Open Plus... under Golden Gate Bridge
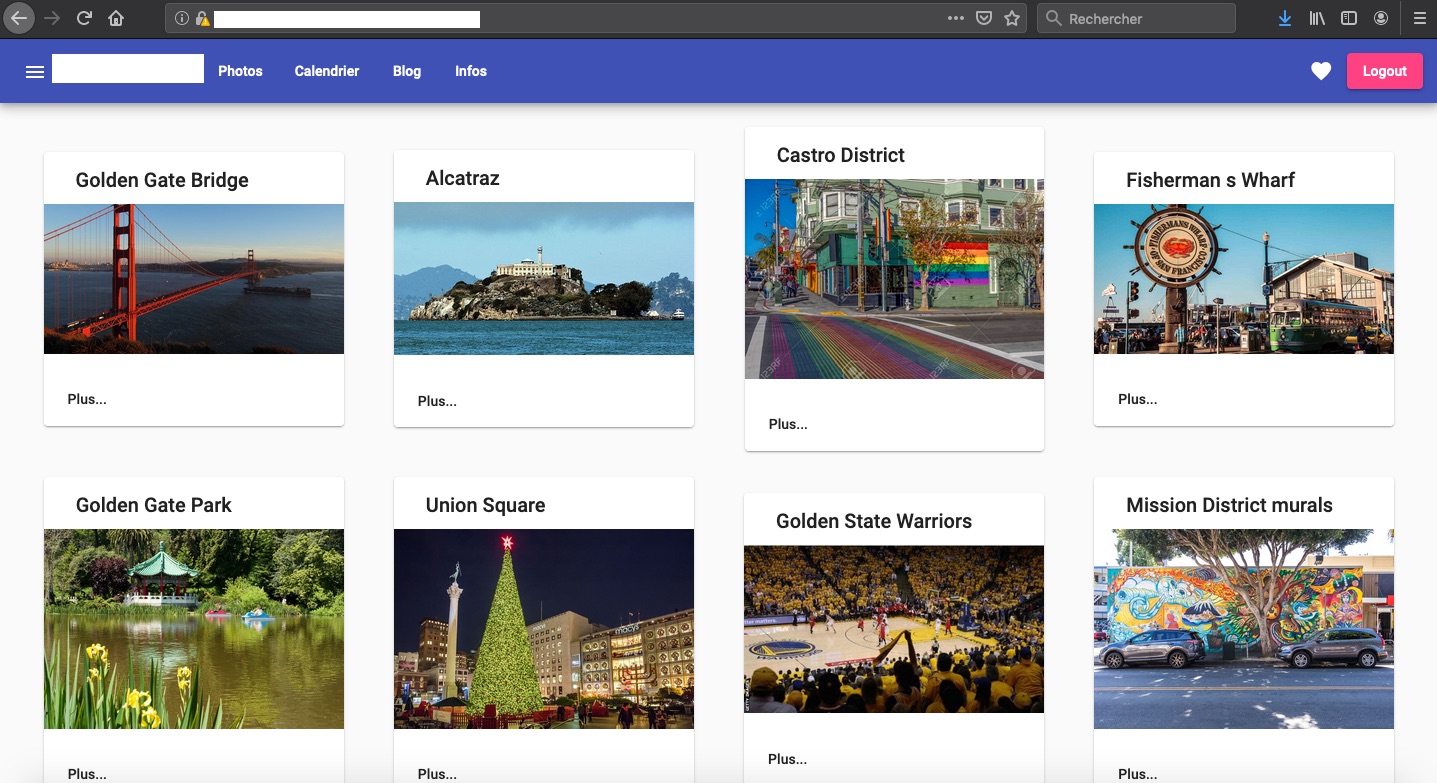The width and height of the screenshot is (1437, 783). (86, 398)
